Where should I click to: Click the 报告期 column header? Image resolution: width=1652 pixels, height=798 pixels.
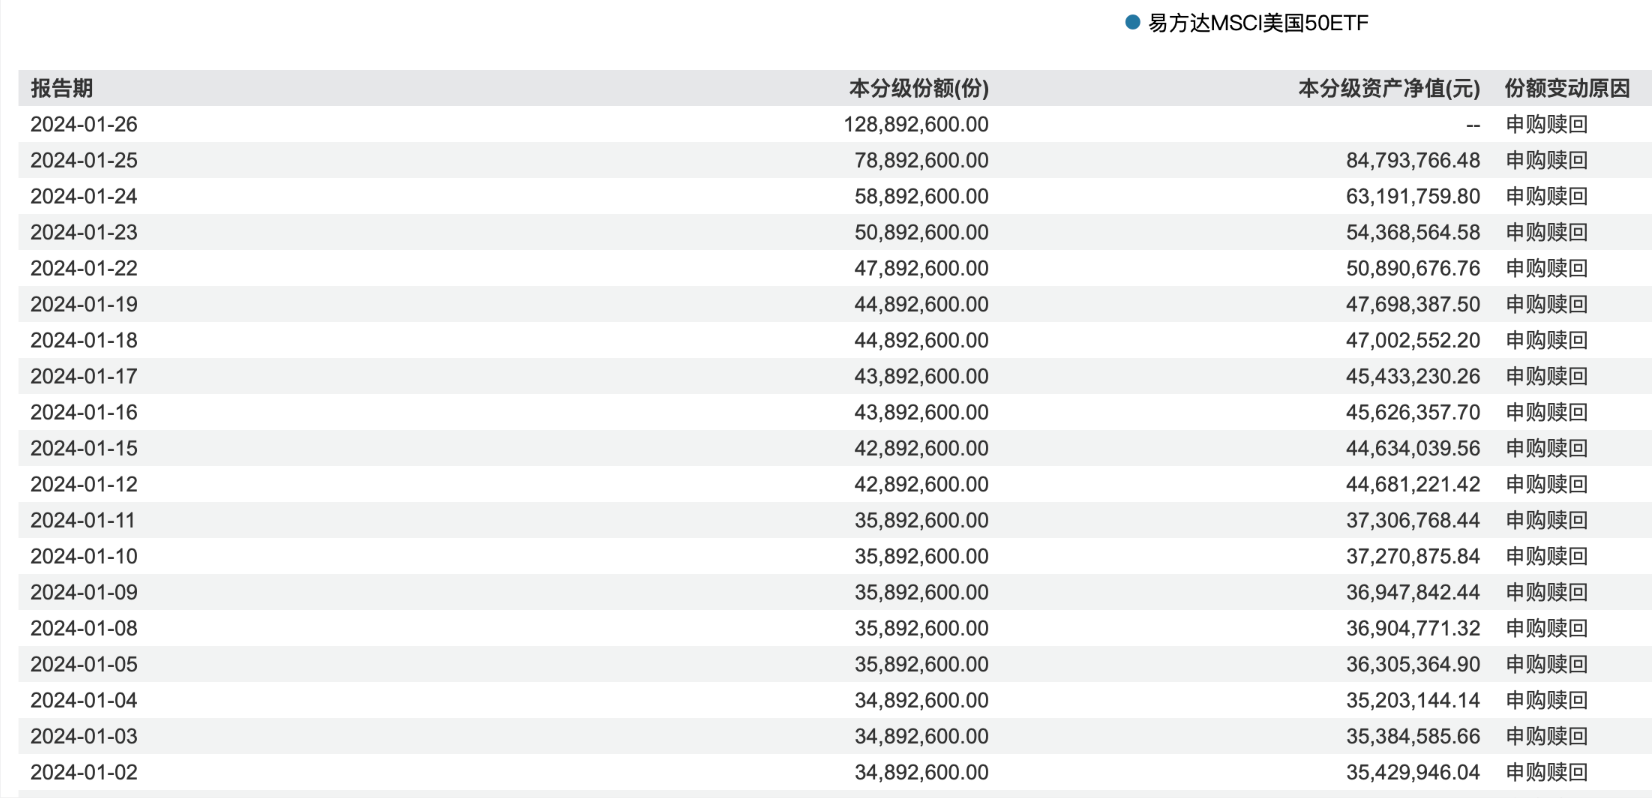click(62, 88)
